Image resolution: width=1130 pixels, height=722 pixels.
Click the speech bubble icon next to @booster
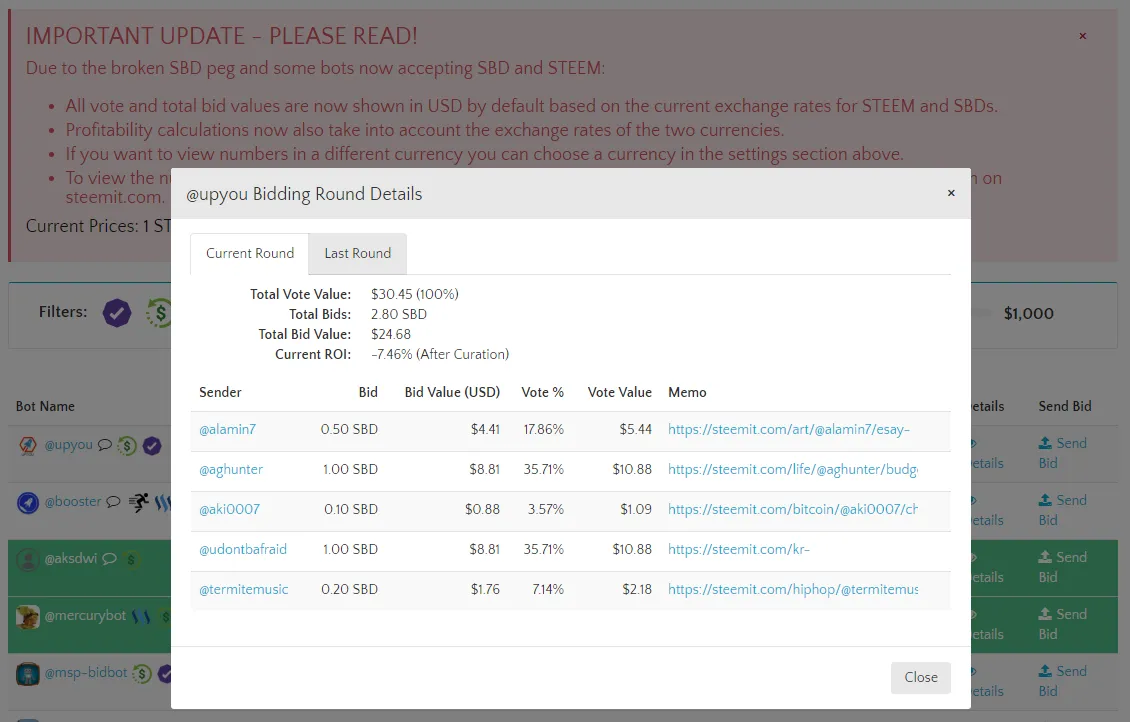point(113,502)
